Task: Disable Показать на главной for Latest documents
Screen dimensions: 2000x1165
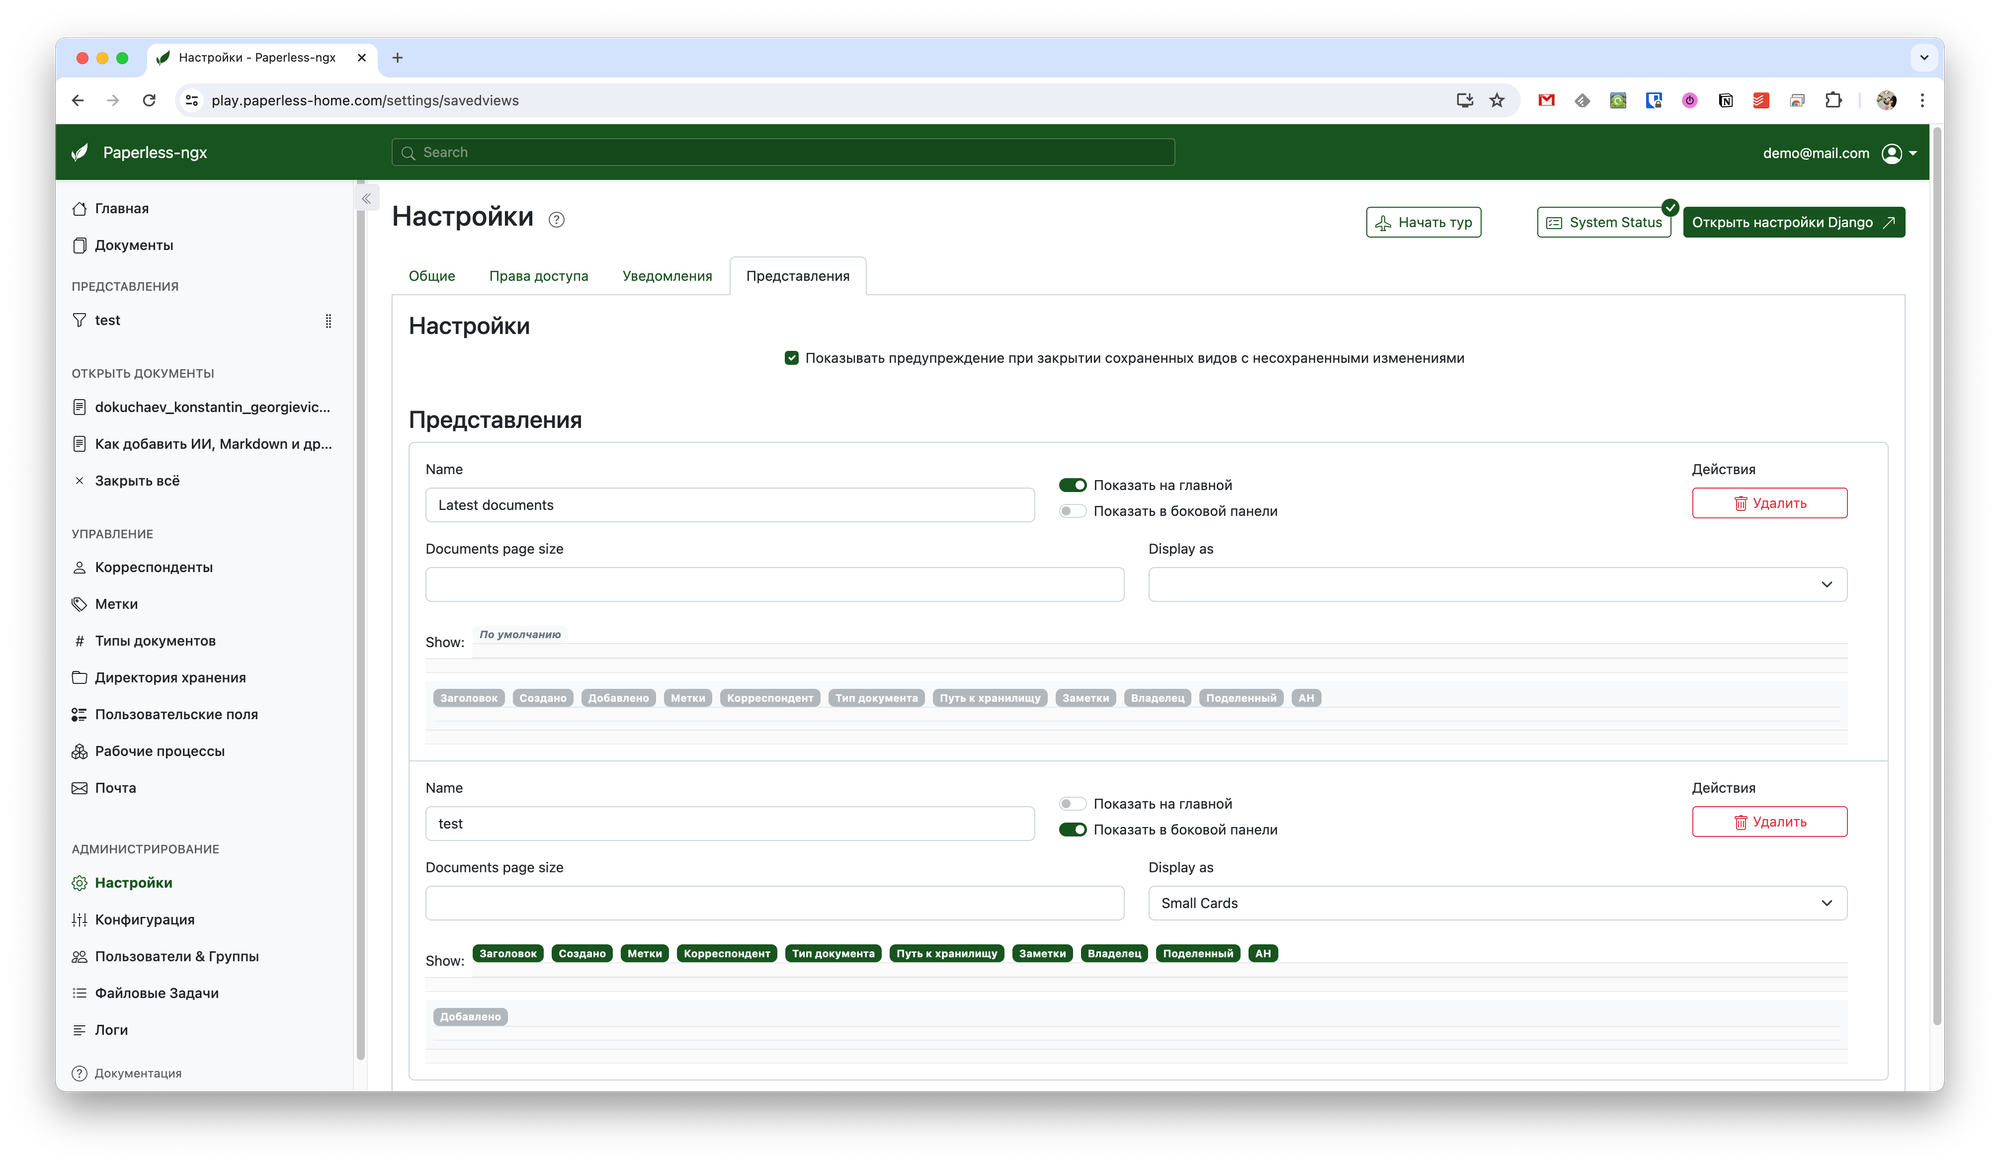Action: (1072, 485)
